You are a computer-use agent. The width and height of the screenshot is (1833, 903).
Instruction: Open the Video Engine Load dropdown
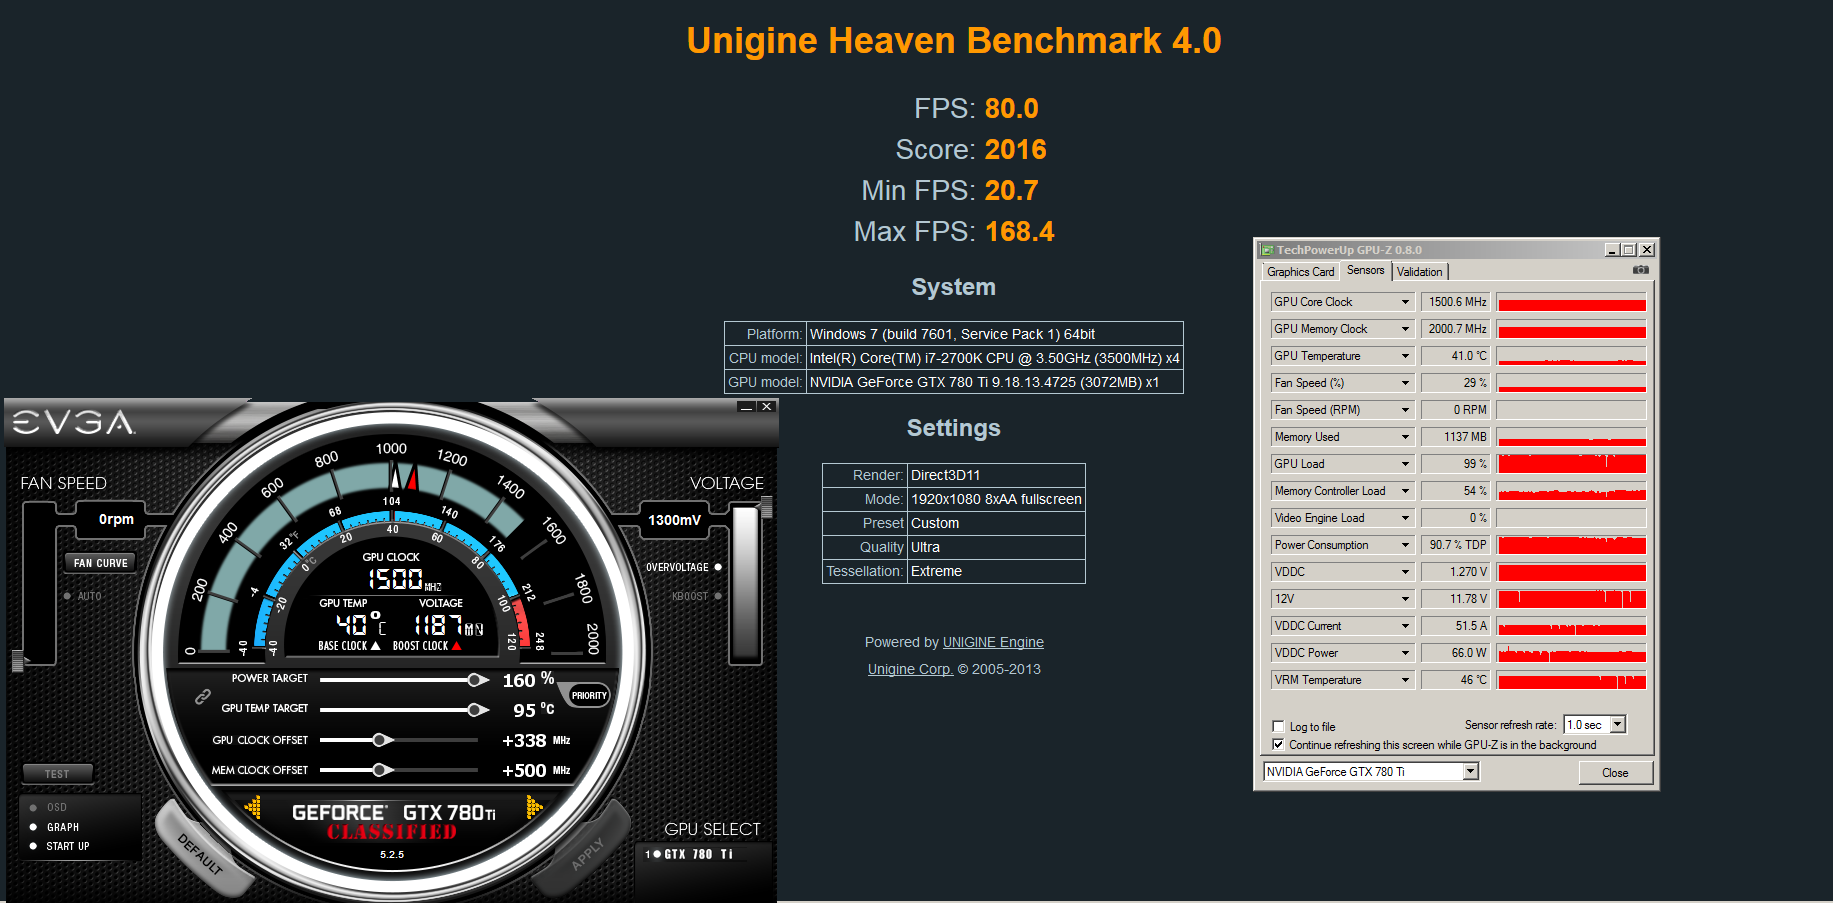(x=1405, y=518)
